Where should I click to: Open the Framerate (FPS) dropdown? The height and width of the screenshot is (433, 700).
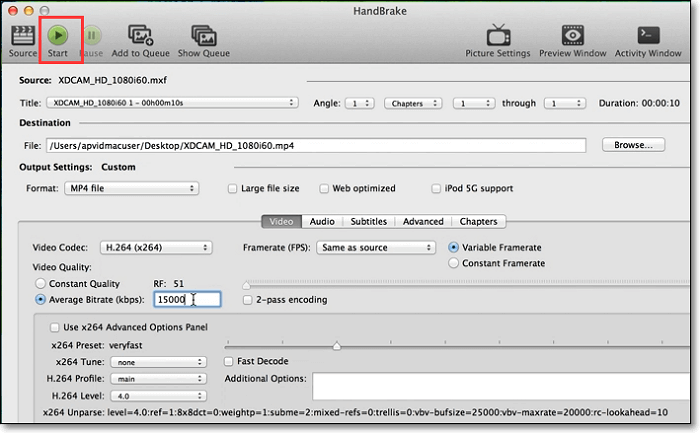tap(375, 247)
